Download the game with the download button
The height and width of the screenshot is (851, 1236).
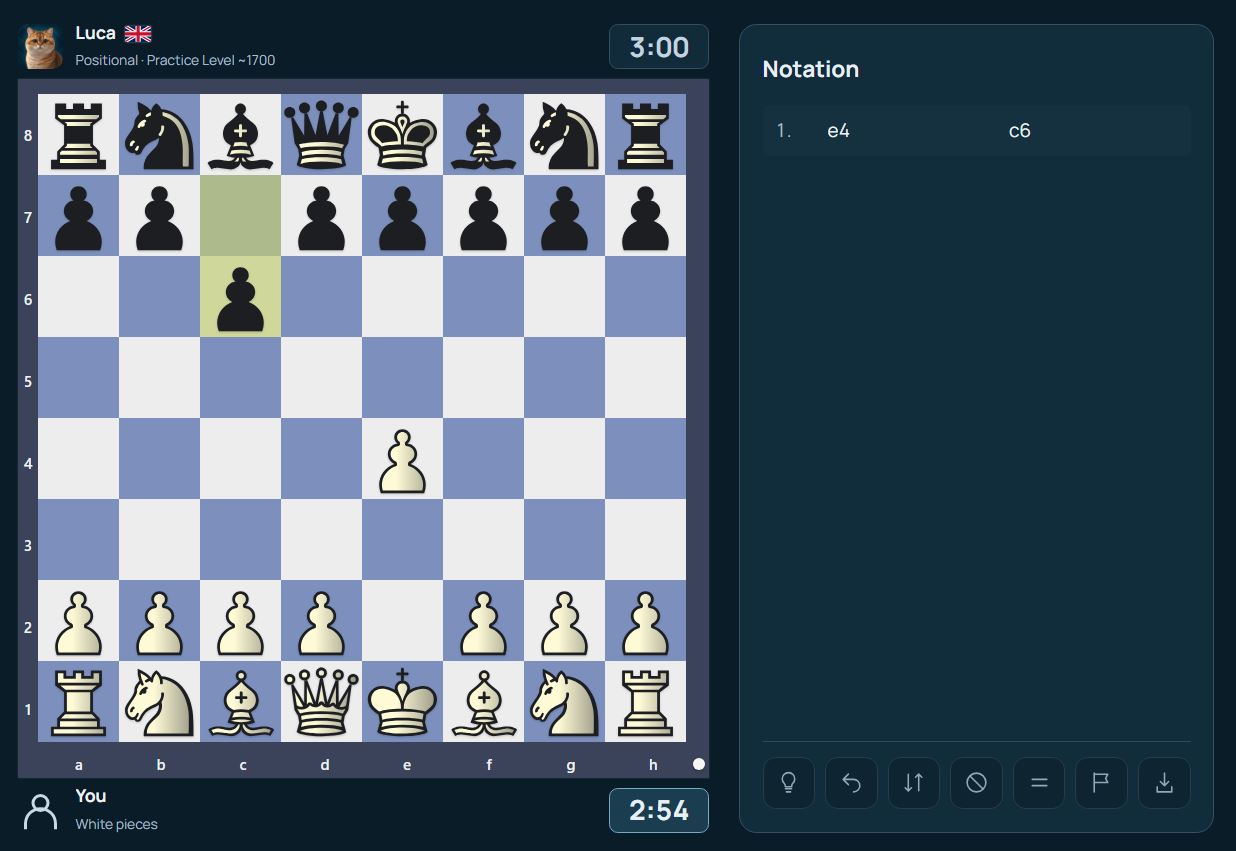point(1164,783)
